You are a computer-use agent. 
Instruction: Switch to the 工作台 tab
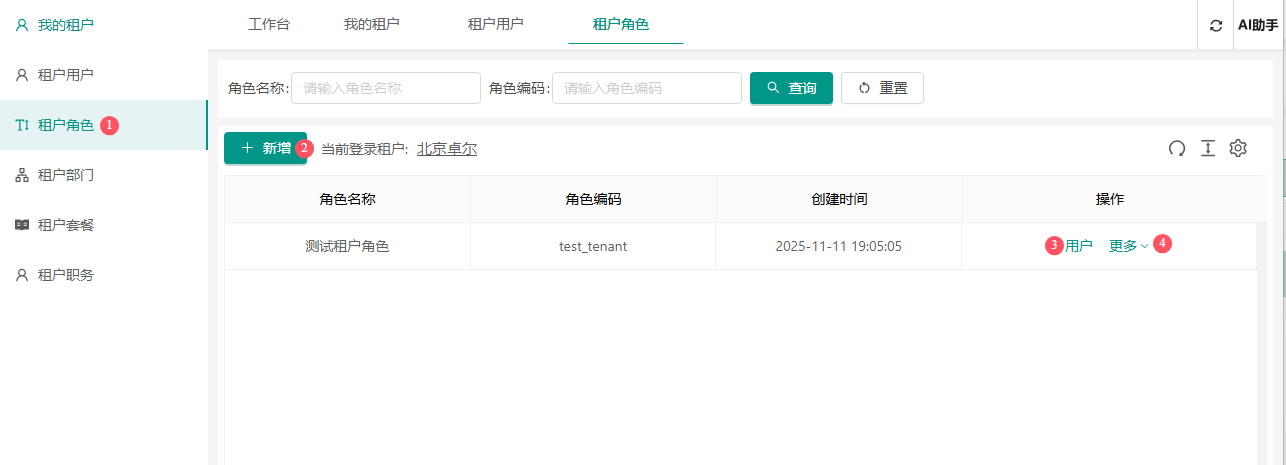[x=269, y=24]
